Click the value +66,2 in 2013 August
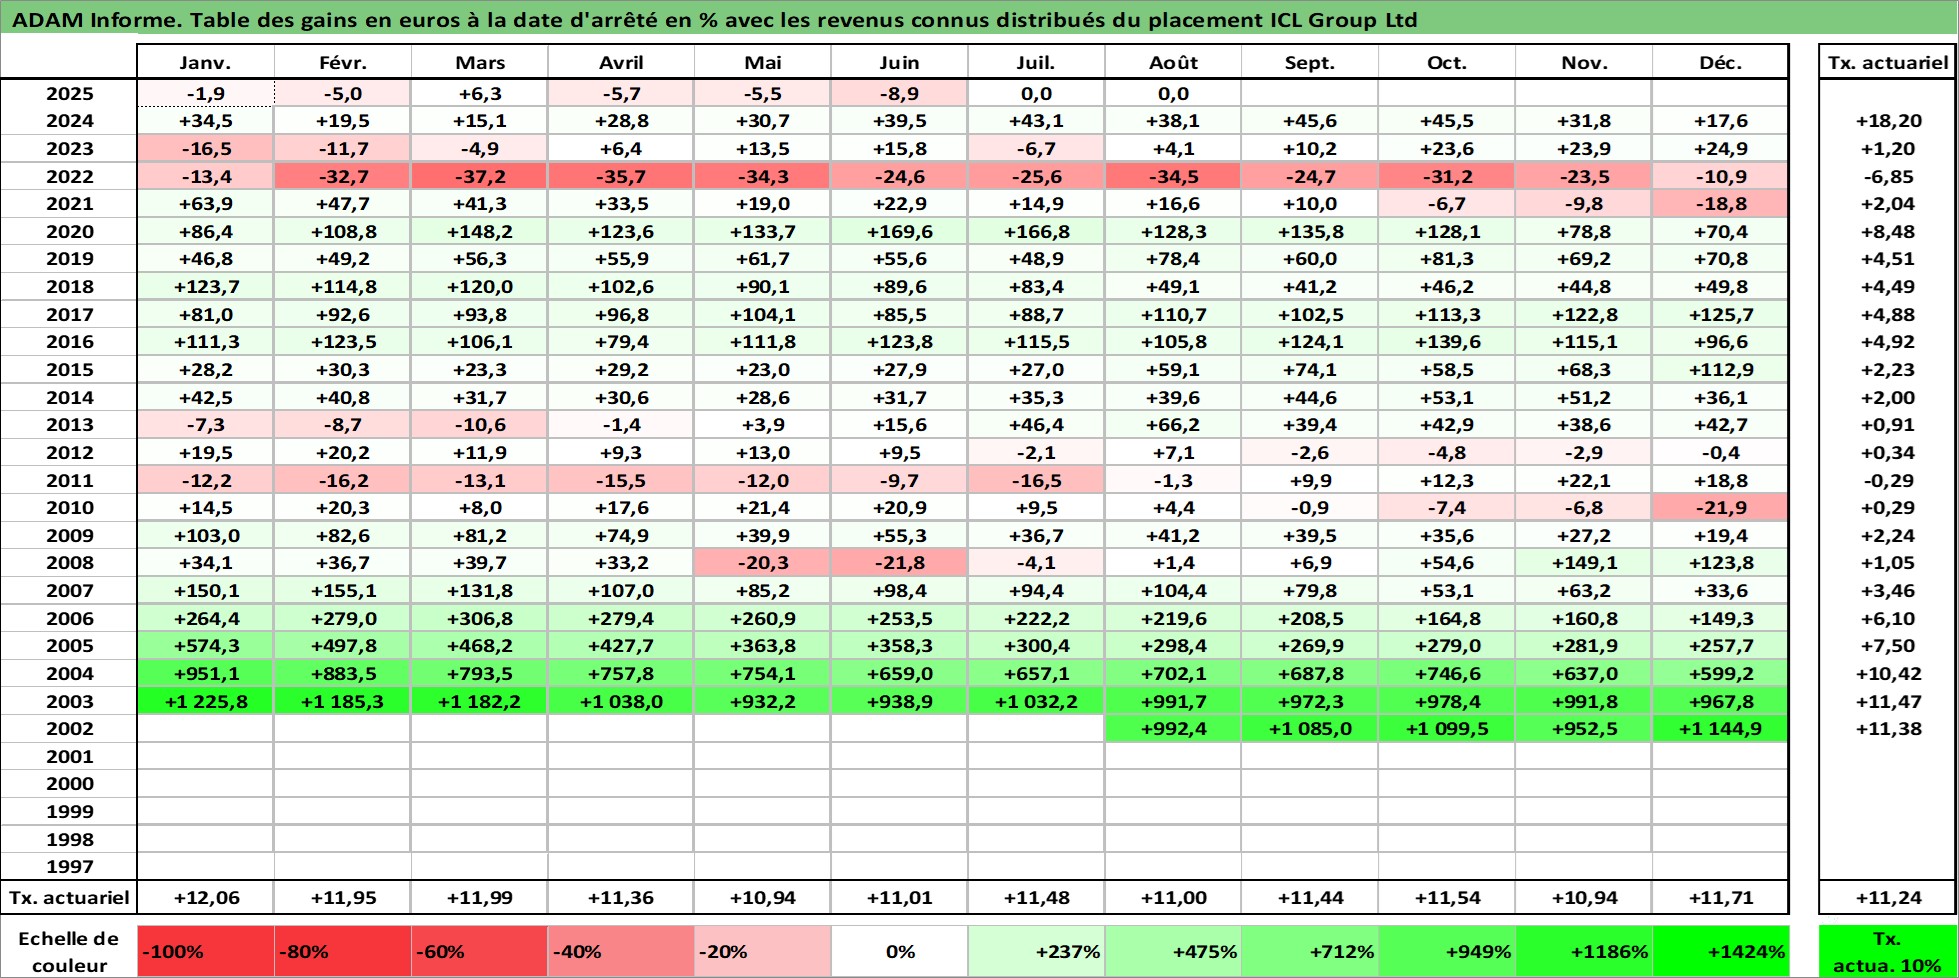Screen dimensions: 1959x978 [1173, 424]
